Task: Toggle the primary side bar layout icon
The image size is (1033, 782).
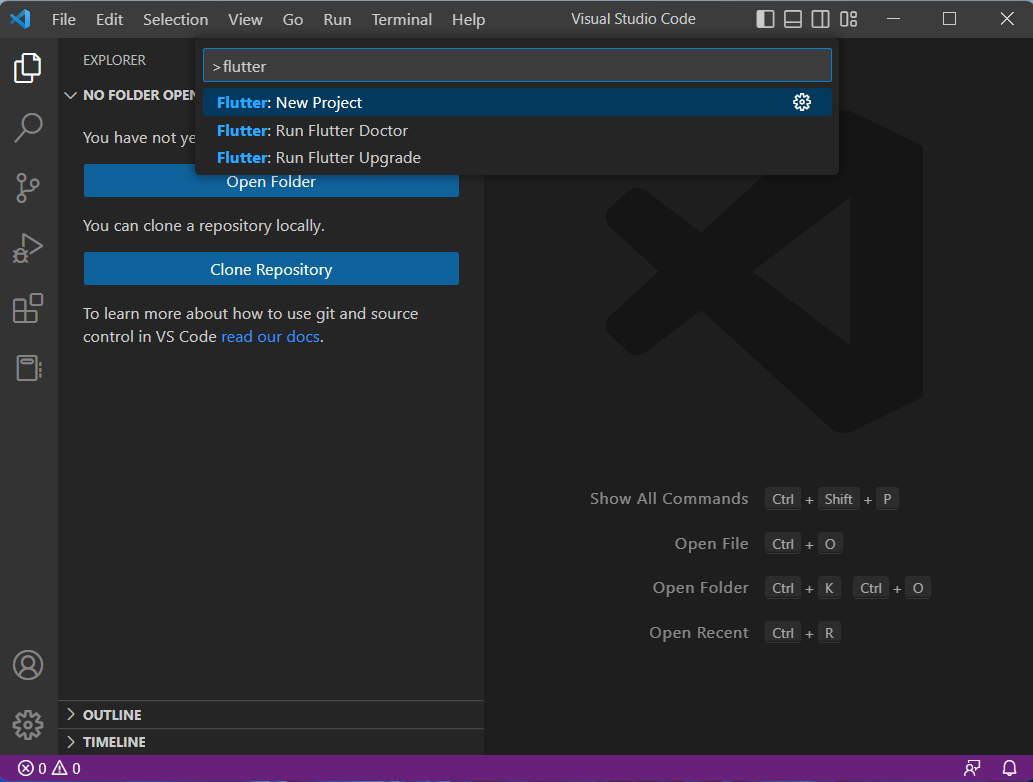Action: [x=765, y=19]
